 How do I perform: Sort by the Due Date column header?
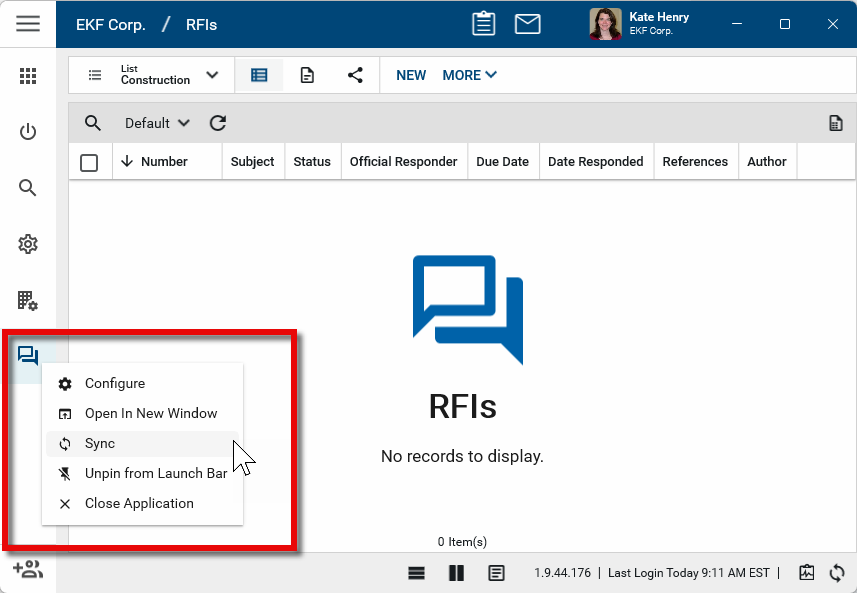pos(502,162)
